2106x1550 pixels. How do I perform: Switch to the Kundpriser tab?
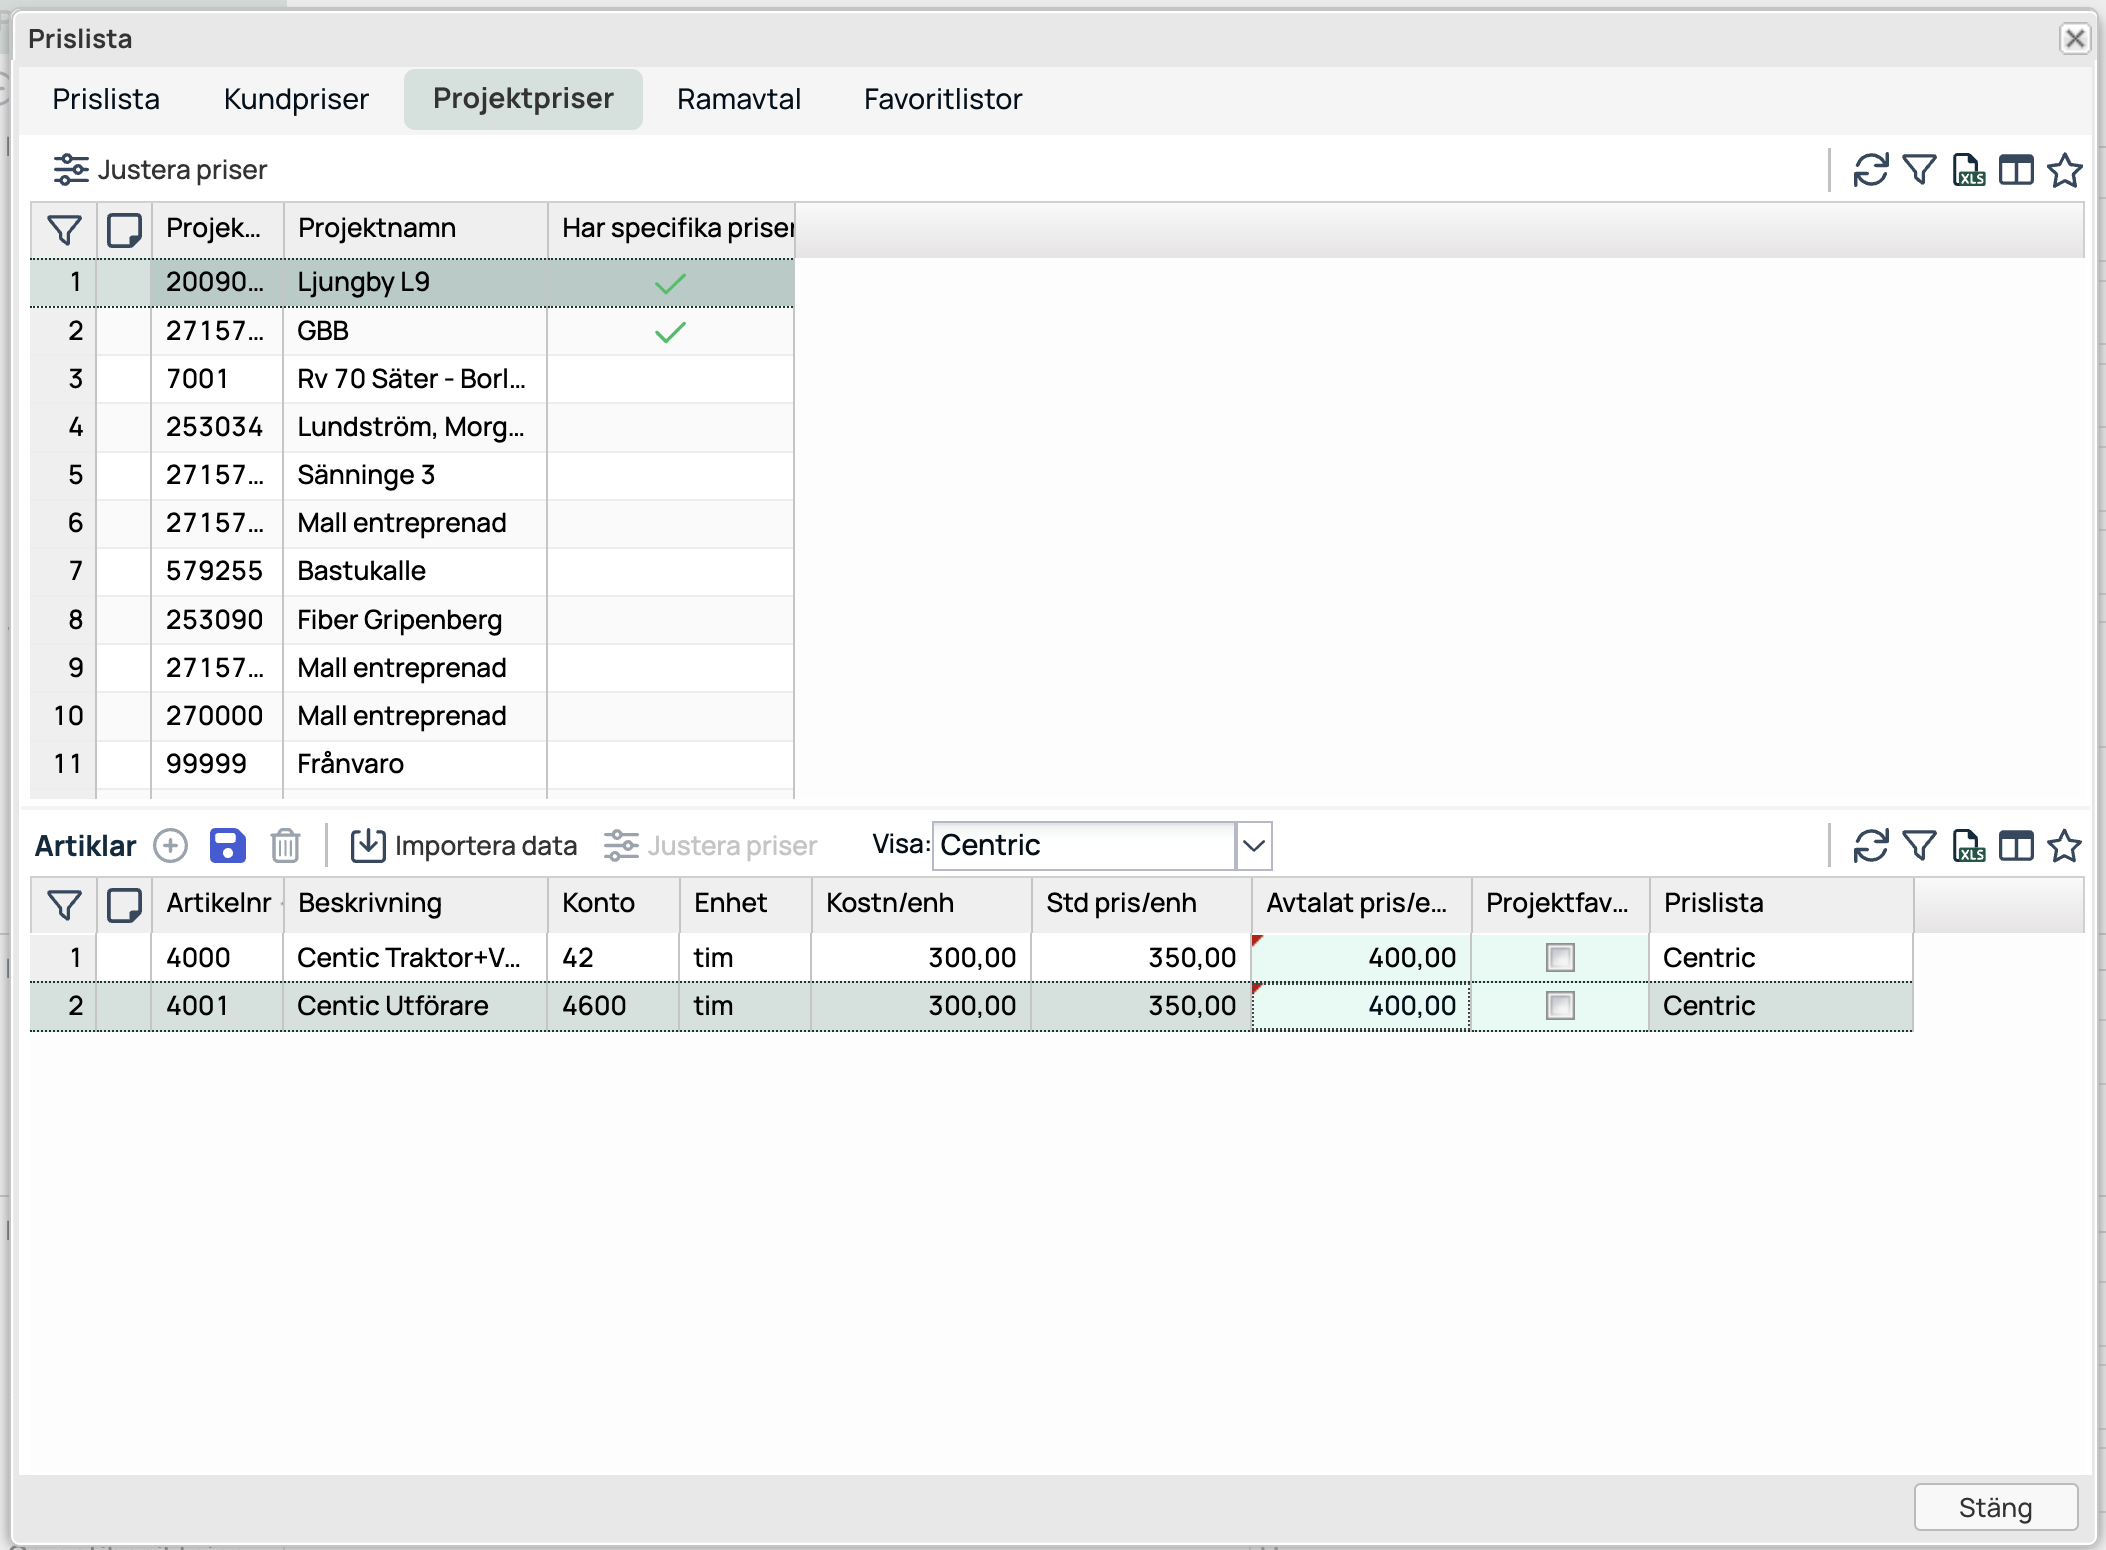[296, 99]
